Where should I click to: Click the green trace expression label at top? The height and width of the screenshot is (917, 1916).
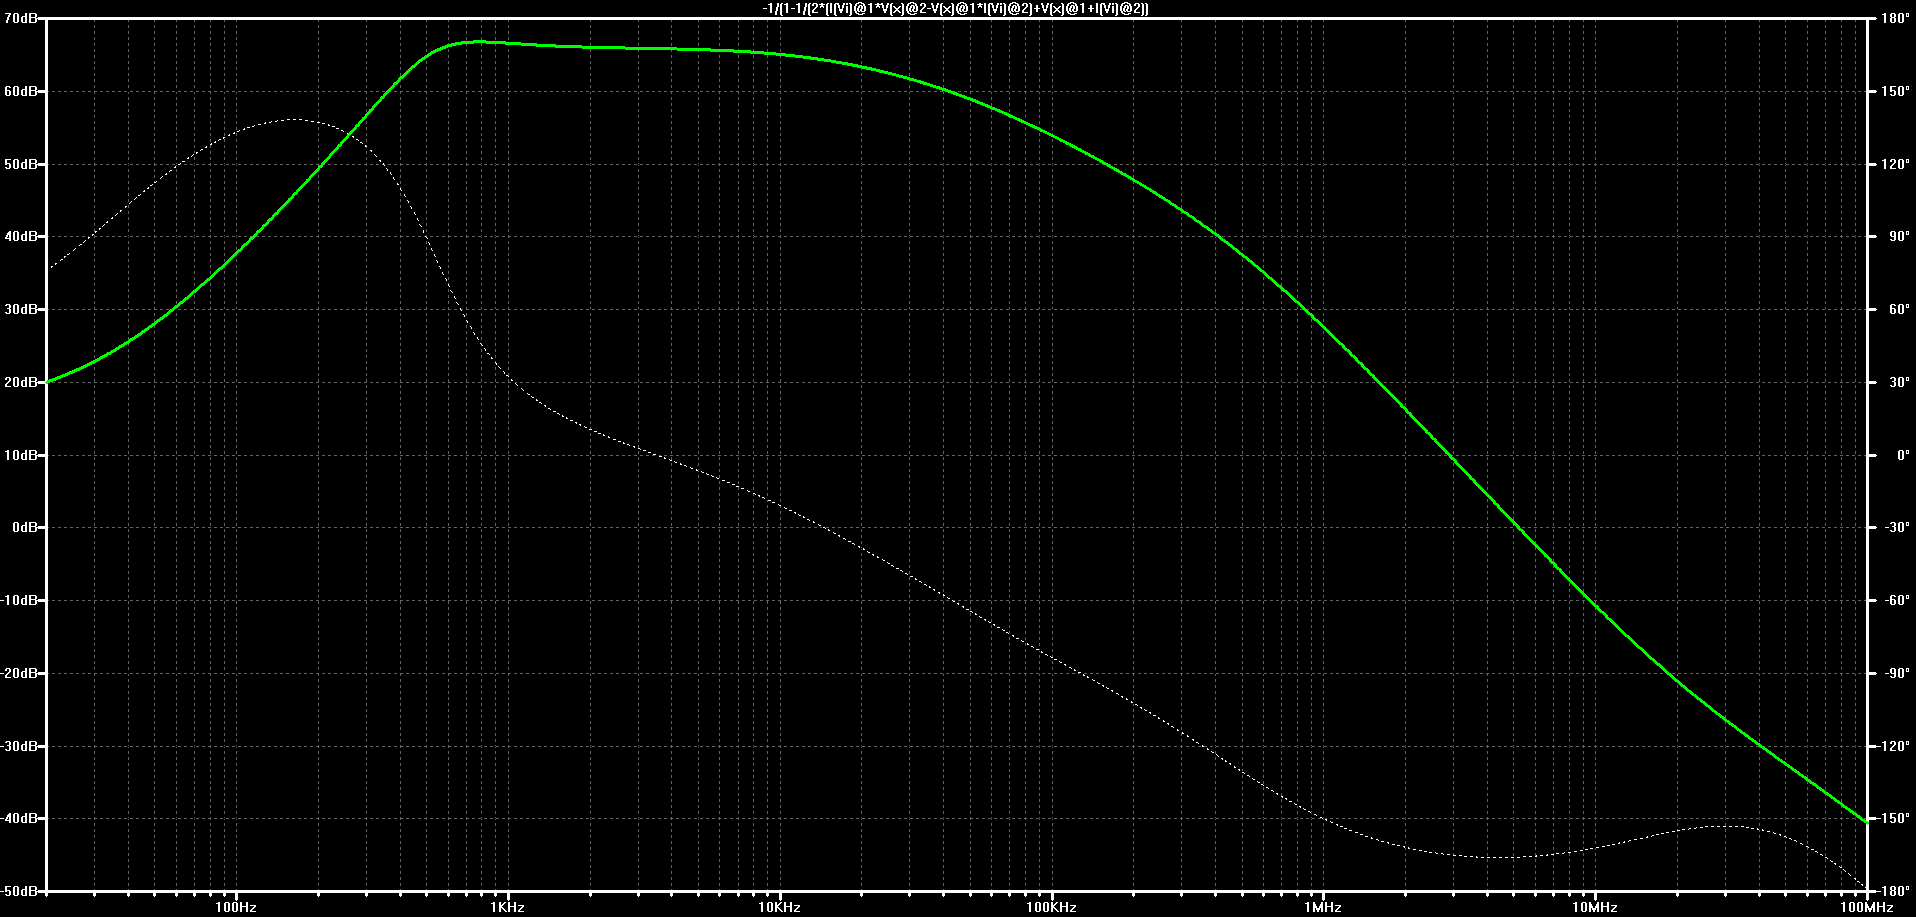click(955, 8)
